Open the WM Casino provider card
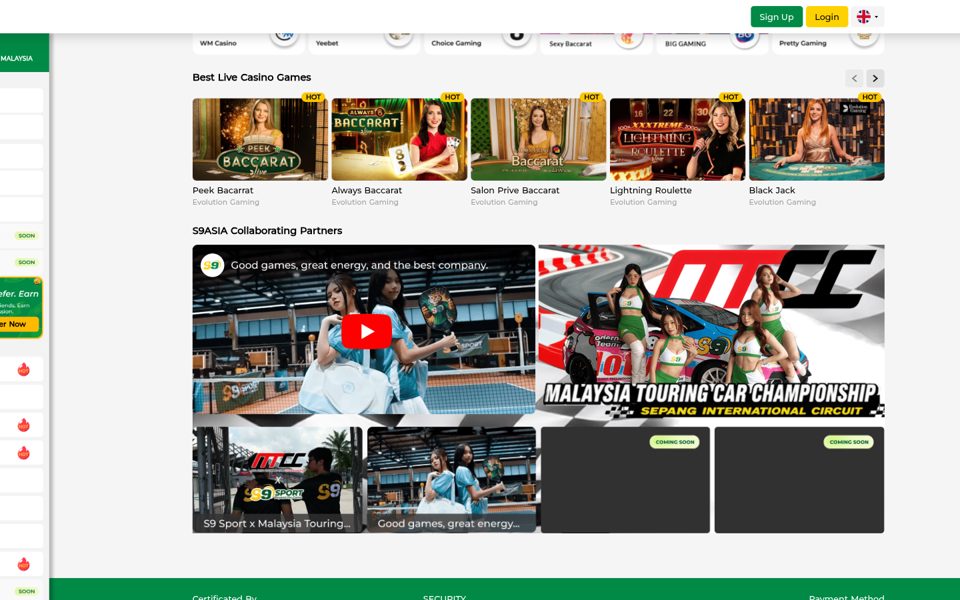960x600 pixels. pyautogui.click(x=247, y=43)
